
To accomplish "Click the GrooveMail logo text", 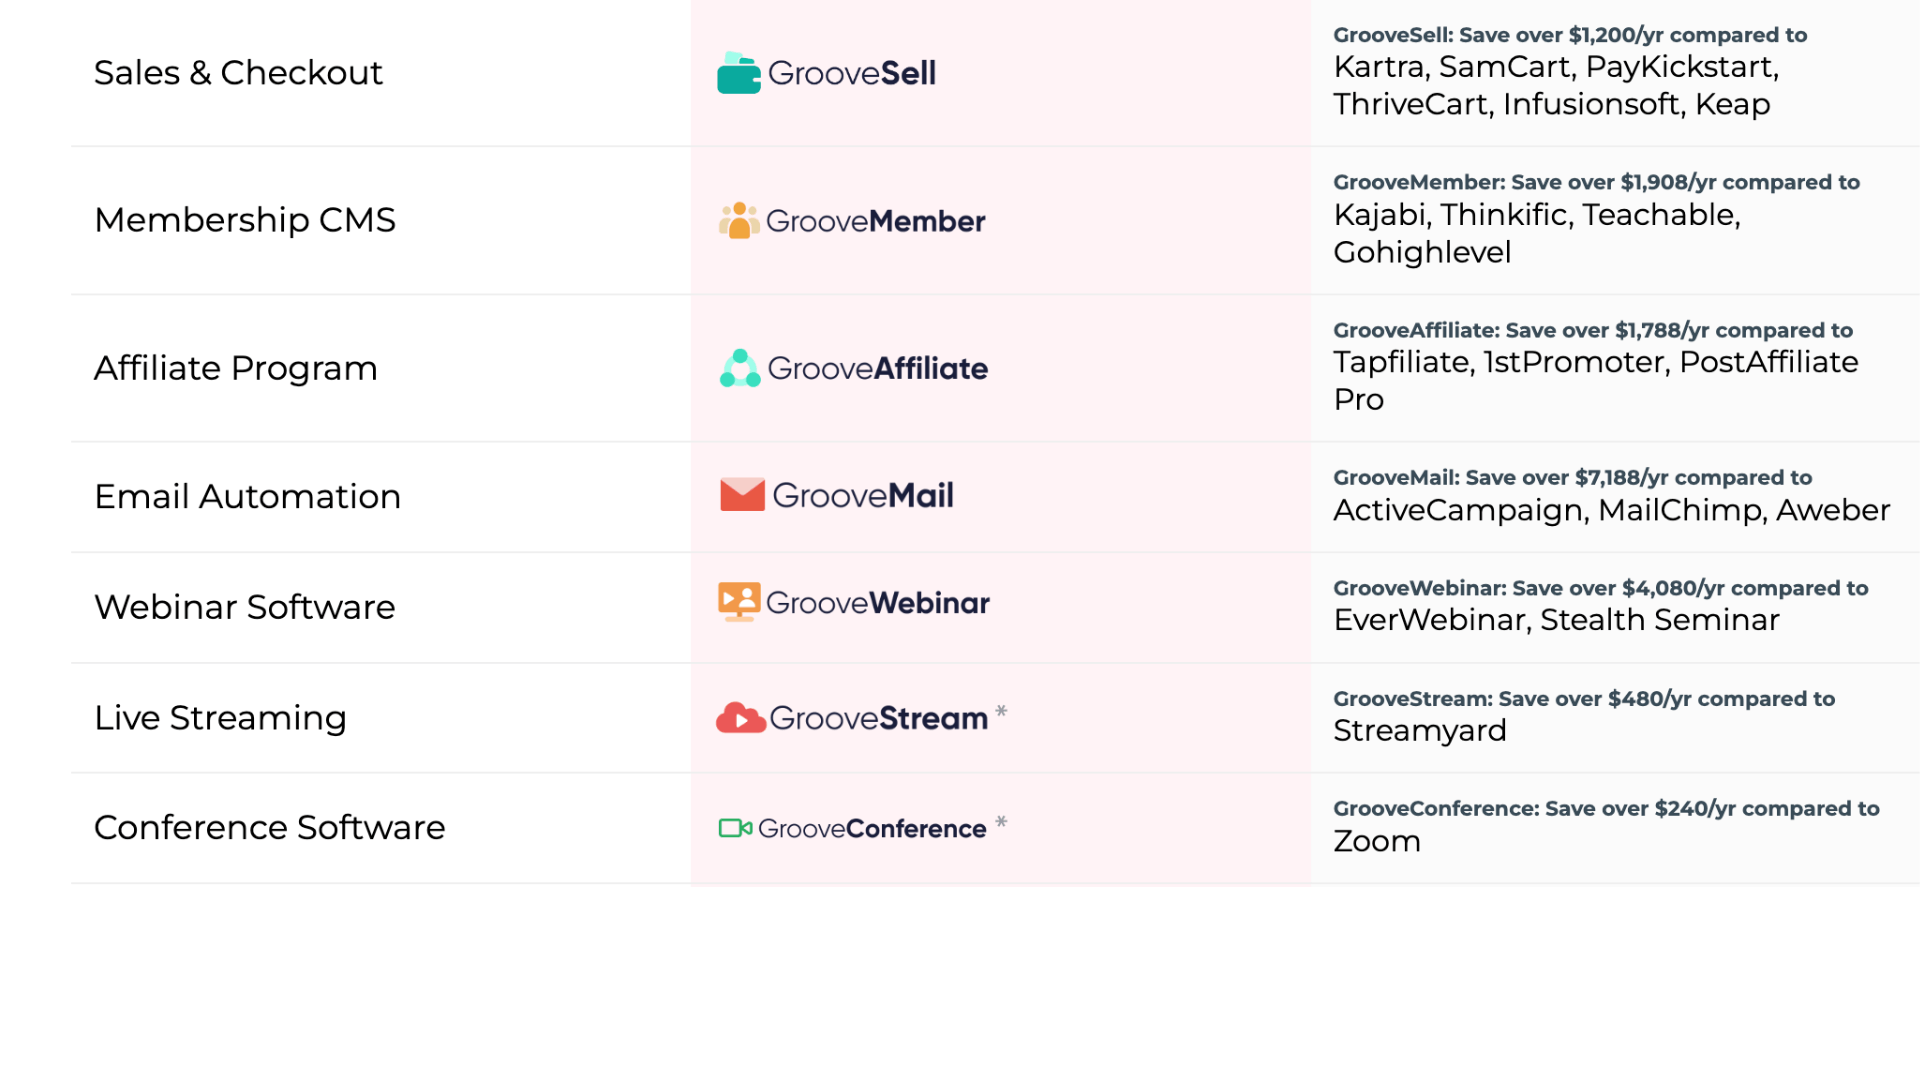I will (863, 495).
